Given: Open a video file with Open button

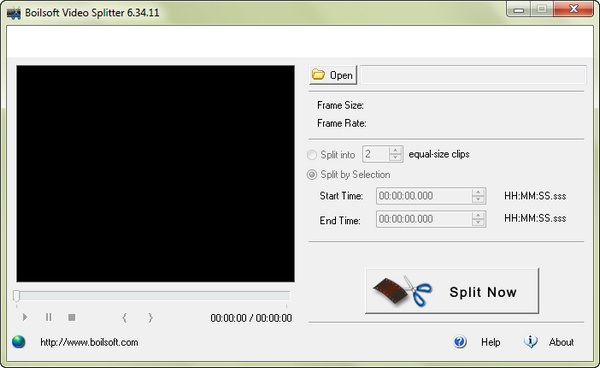Looking at the screenshot, I should [333, 75].
